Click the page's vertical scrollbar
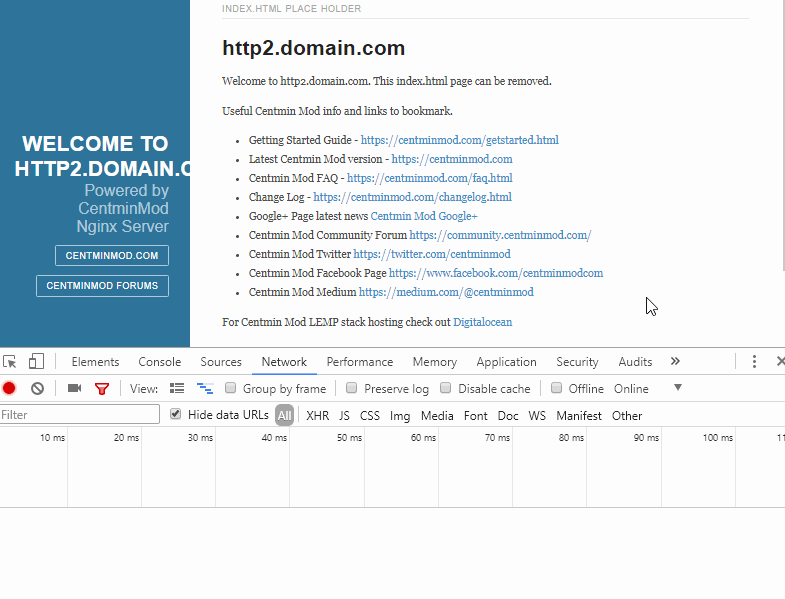Screen dimensions: 785x599 pyautogui.click(x=782, y=135)
